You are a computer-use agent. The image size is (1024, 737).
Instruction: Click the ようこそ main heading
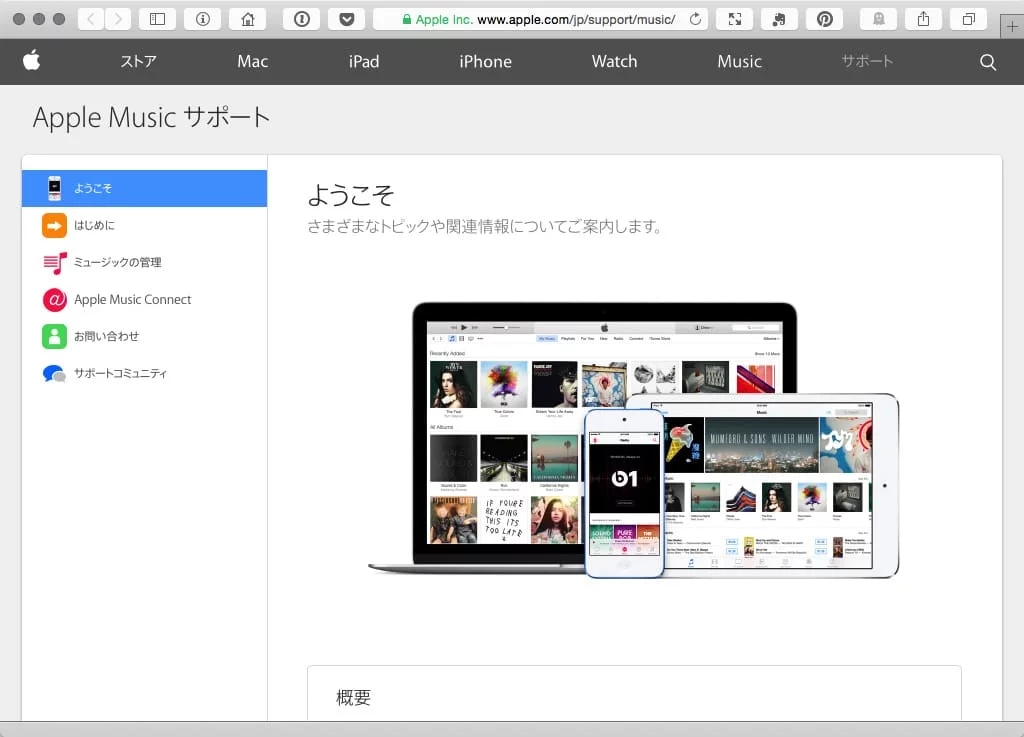351,195
